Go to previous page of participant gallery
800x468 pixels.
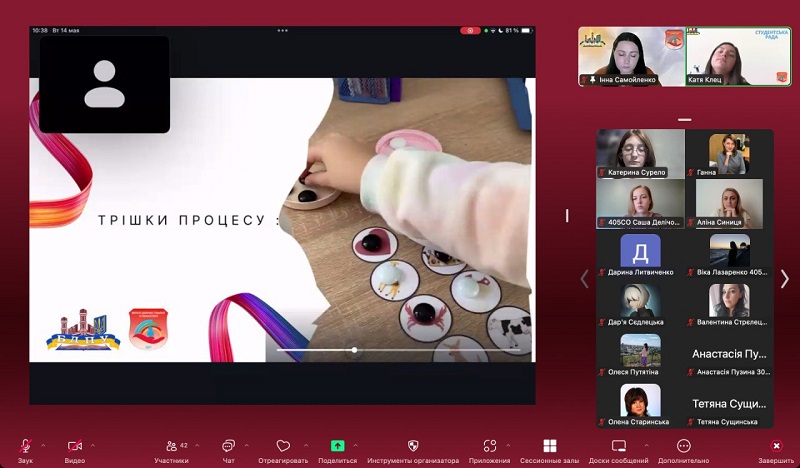tap(586, 279)
